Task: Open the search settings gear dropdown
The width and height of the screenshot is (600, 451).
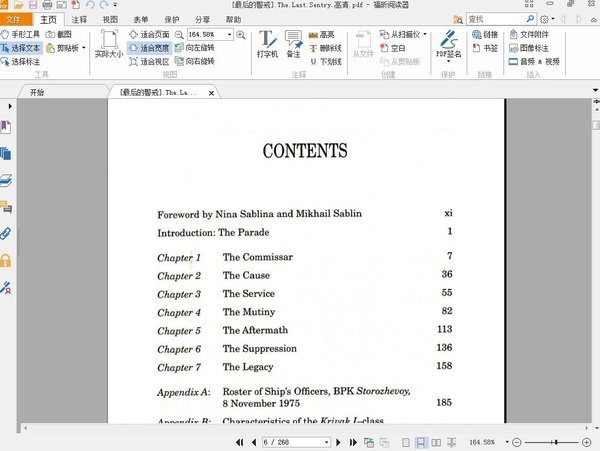Action: point(547,19)
